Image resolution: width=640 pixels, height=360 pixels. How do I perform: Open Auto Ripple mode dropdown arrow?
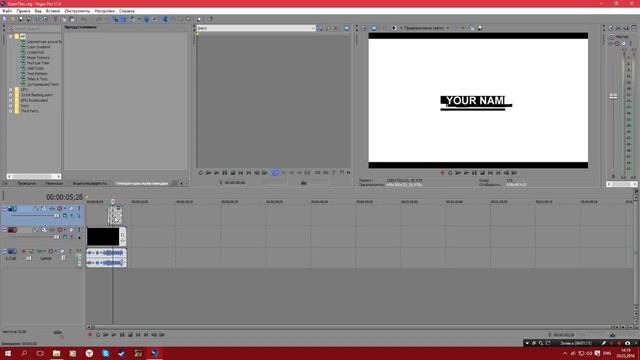(x=139, y=19)
